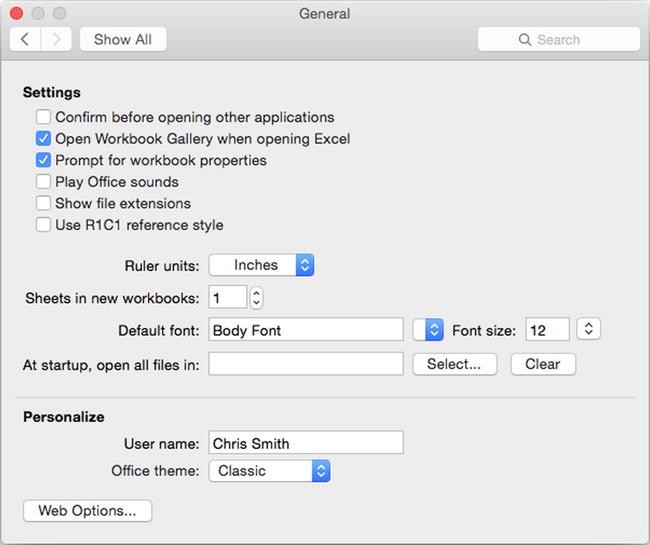Close the General preferences window

pyautogui.click(x=17, y=13)
